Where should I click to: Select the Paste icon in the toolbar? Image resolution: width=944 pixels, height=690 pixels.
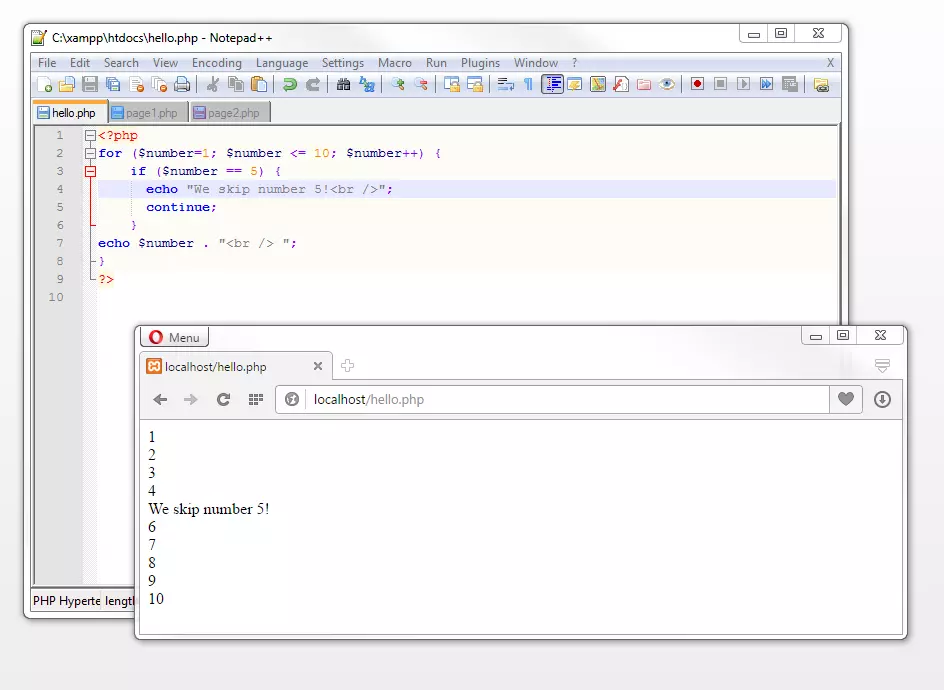(x=258, y=85)
